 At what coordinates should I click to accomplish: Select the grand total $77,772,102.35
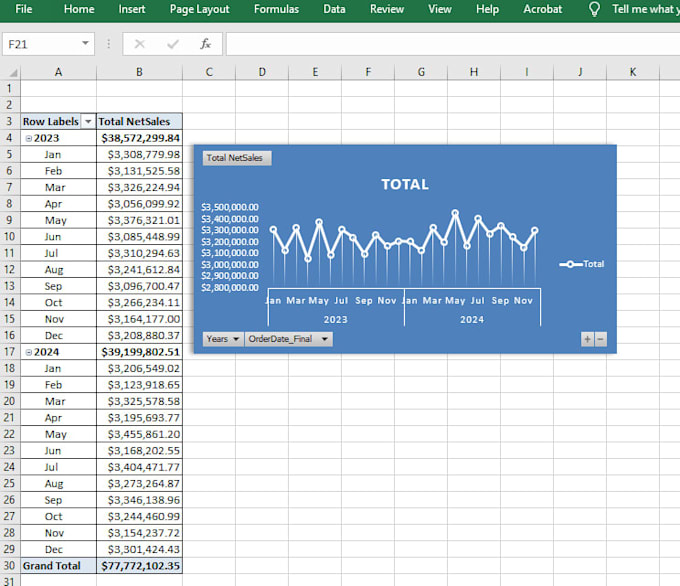(139, 566)
